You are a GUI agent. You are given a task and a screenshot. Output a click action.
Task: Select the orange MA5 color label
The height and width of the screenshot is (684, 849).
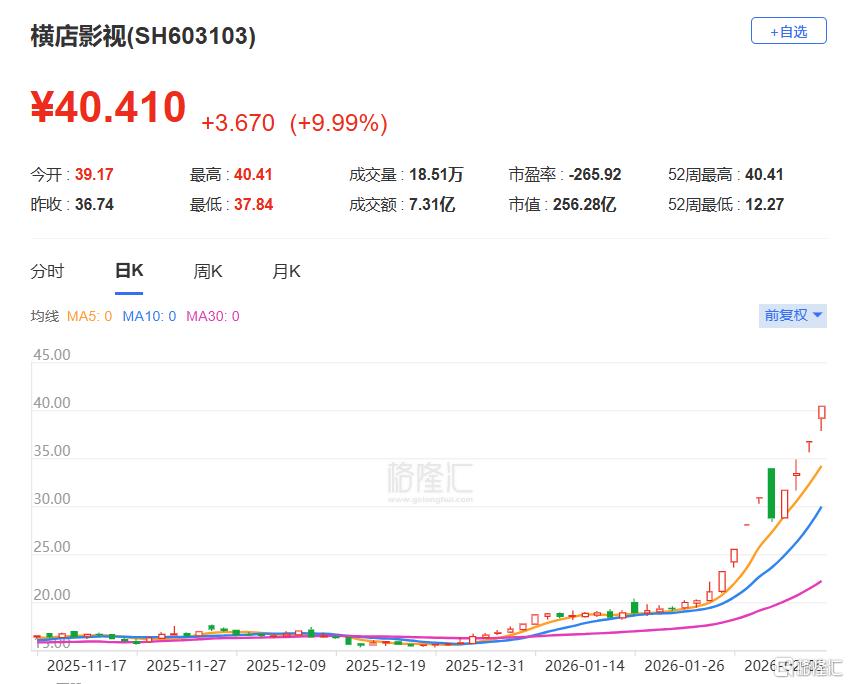[x=89, y=315]
